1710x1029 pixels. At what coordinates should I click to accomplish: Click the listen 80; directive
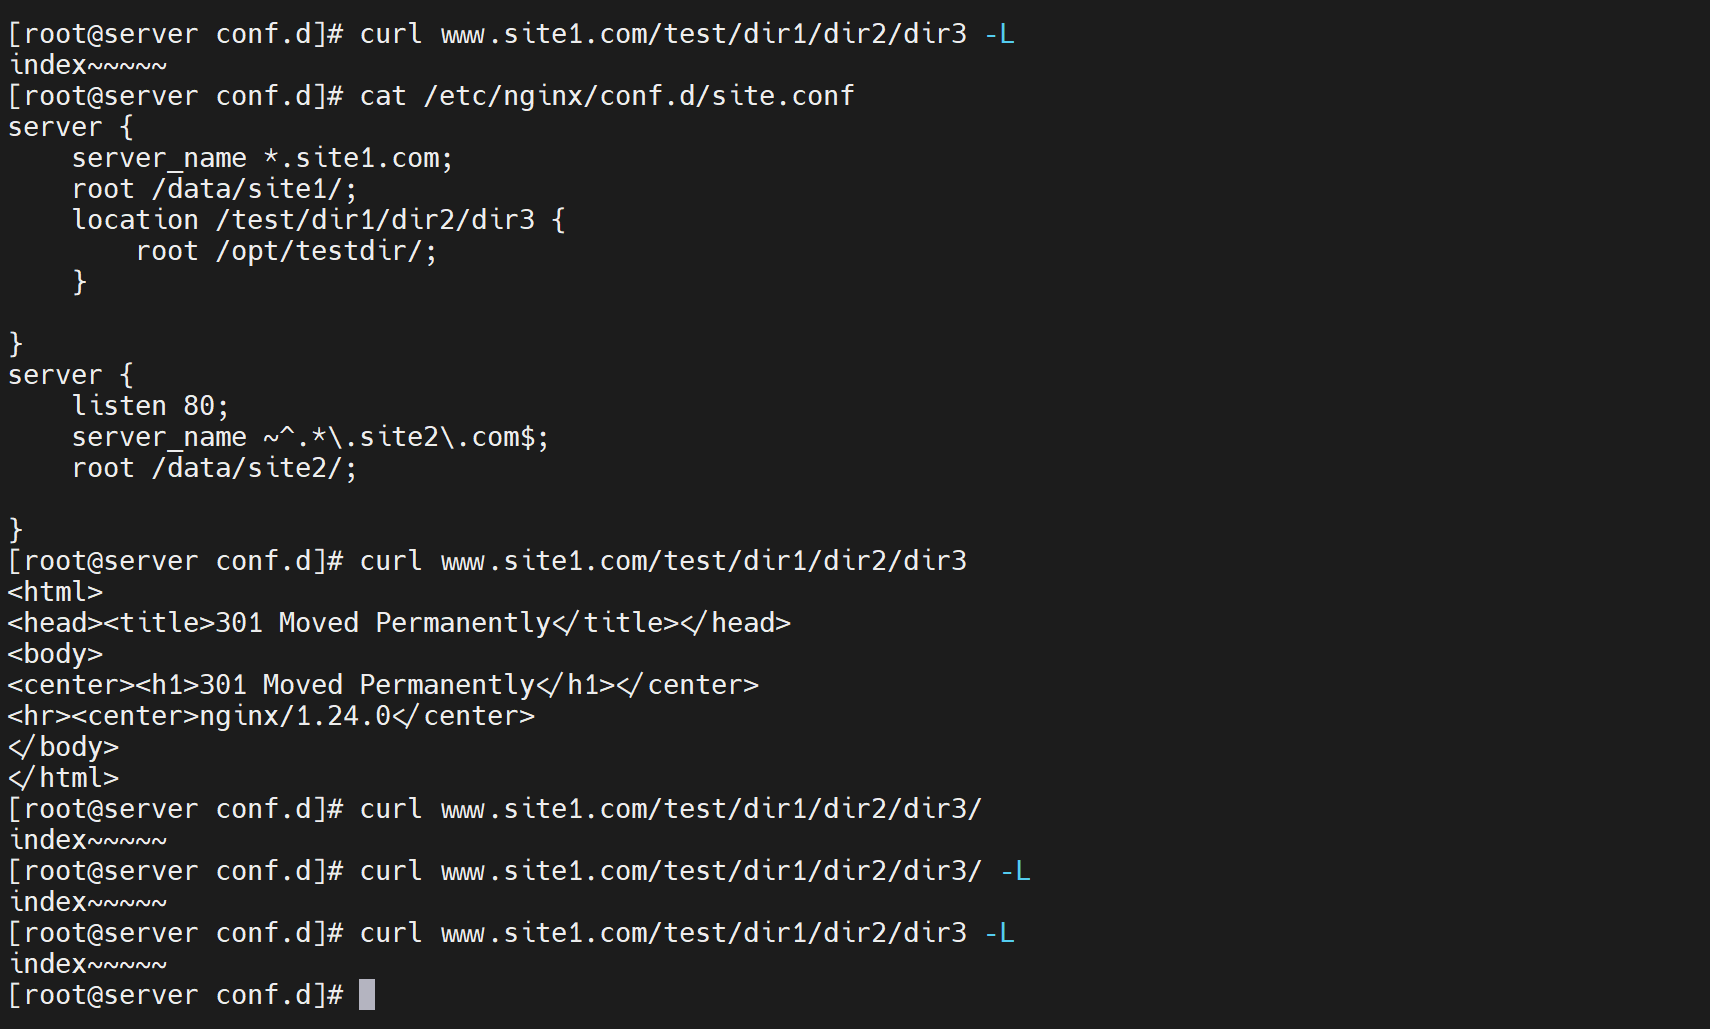[x=150, y=406]
